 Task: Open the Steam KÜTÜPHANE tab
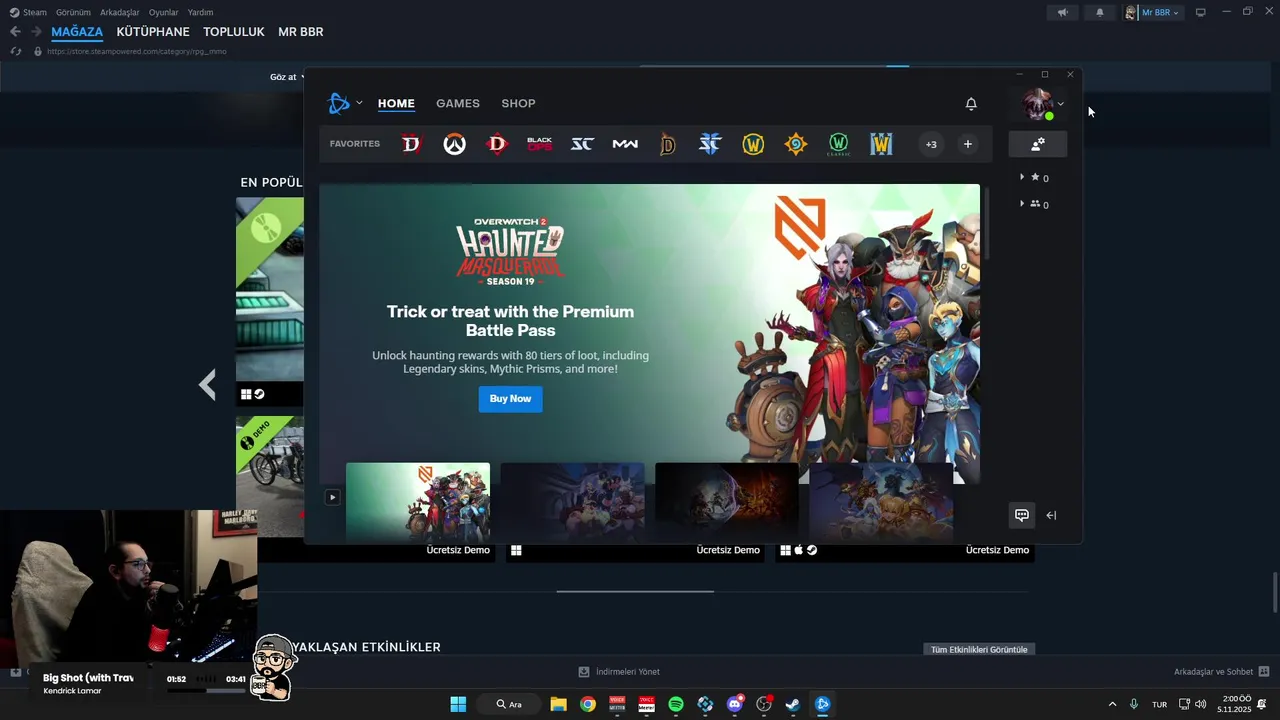(x=153, y=32)
